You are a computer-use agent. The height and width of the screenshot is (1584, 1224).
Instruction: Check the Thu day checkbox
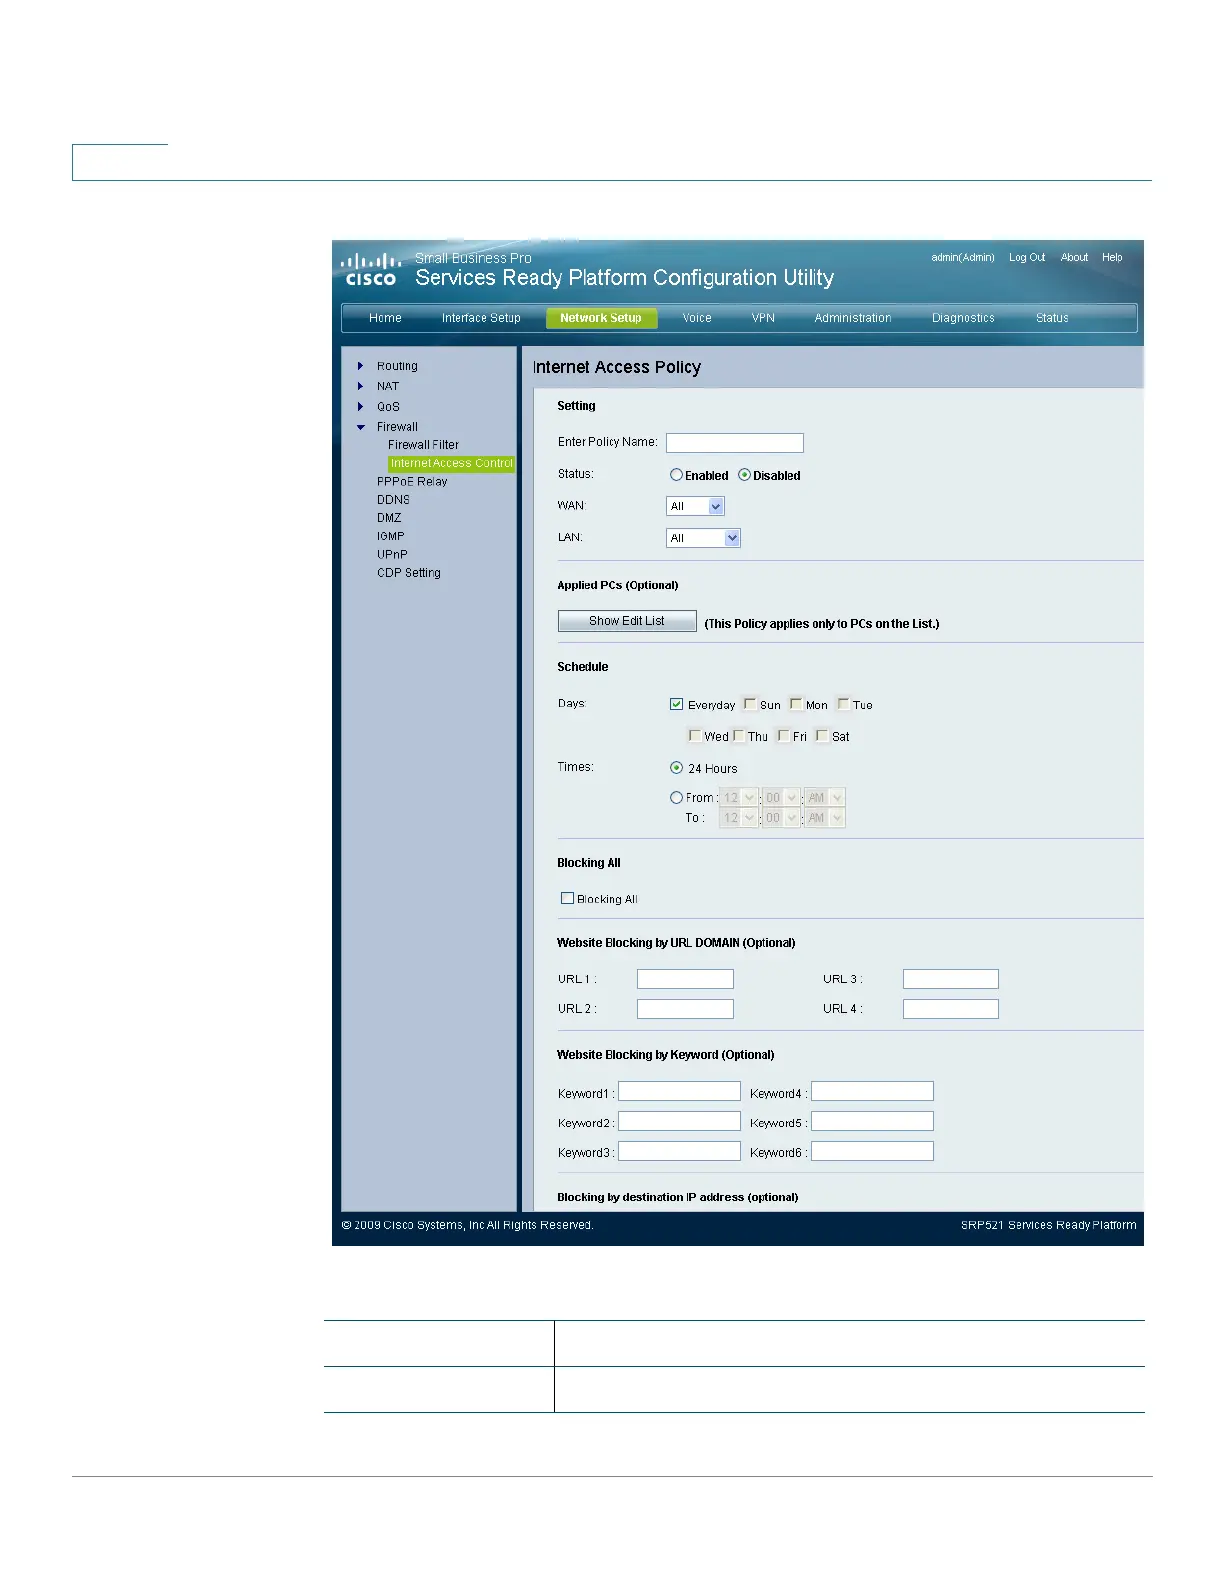click(x=739, y=736)
